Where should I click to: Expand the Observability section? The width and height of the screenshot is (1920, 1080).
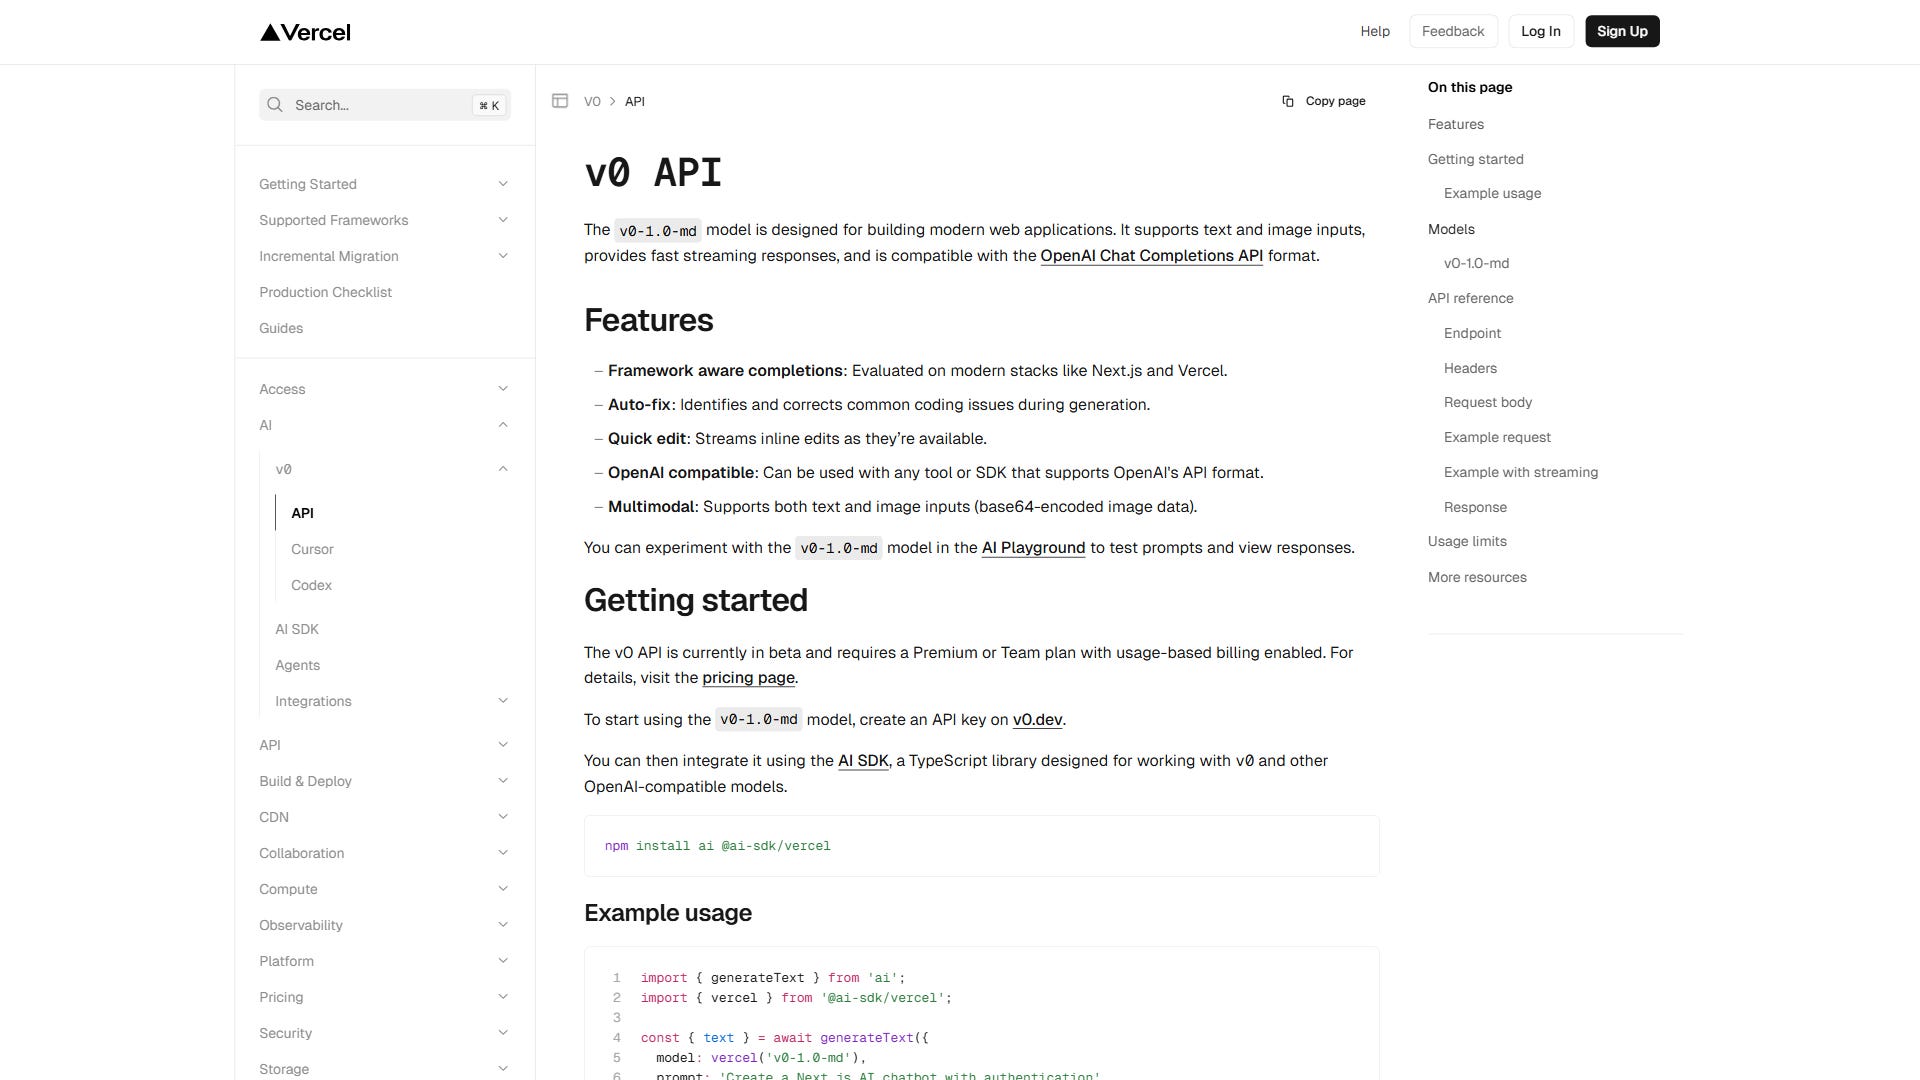pyautogui.click(x=385, y=925)
